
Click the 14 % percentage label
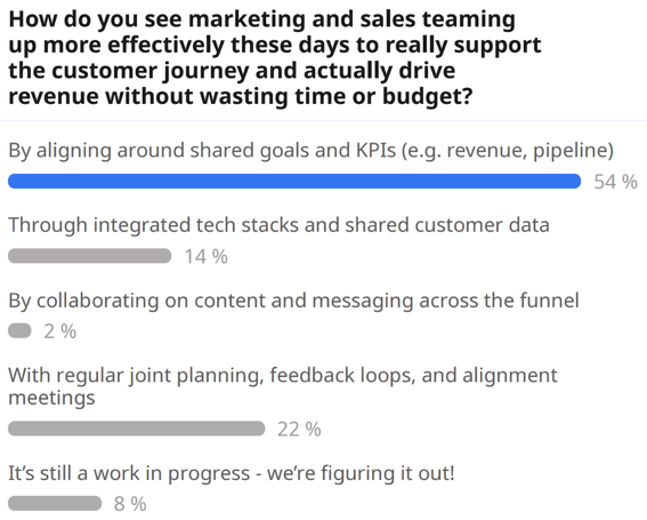click(x=205, y=257)
